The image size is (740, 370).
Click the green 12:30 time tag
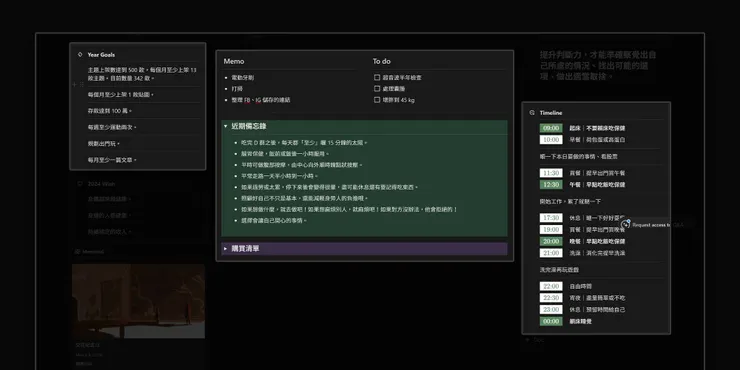551,185
